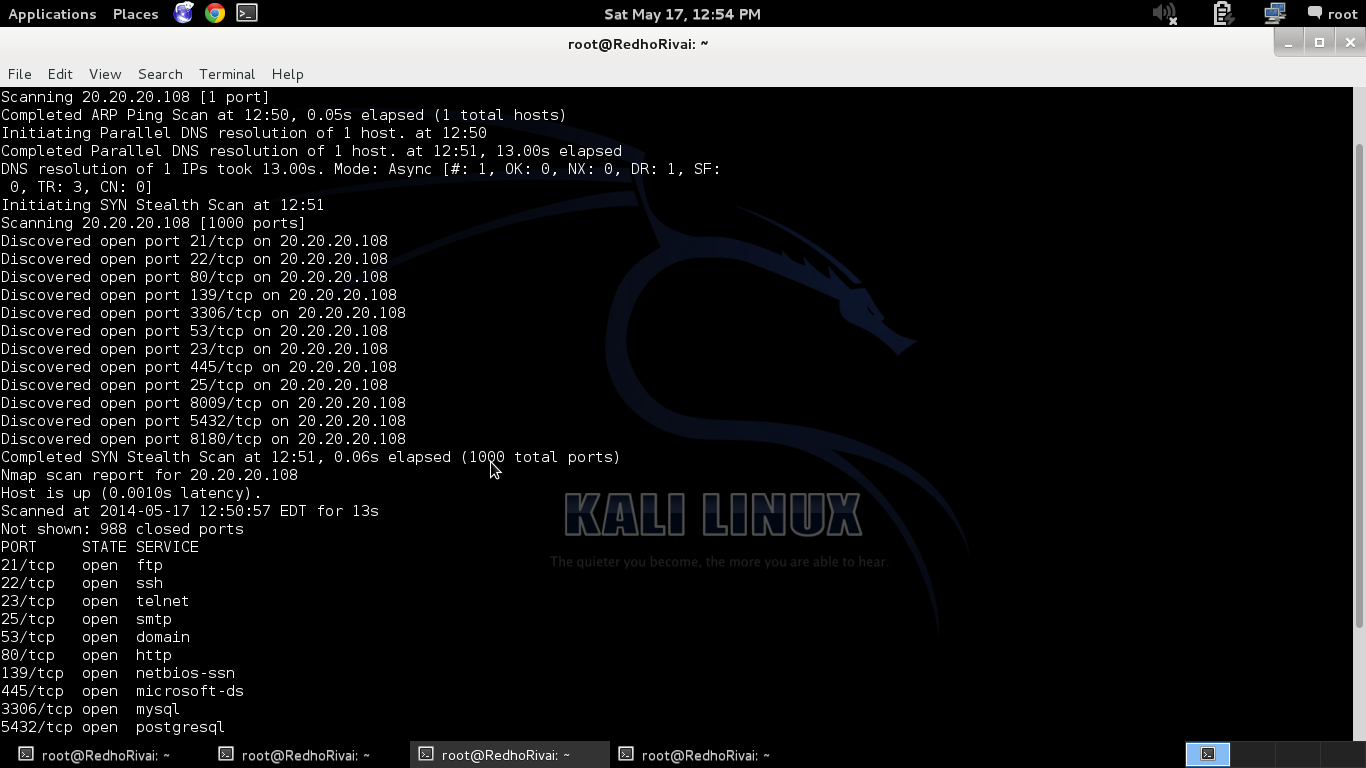The height and width of the screenshot is (768, 1366).
Task: Open the Applications menu
Action: [x=52, y=14]
